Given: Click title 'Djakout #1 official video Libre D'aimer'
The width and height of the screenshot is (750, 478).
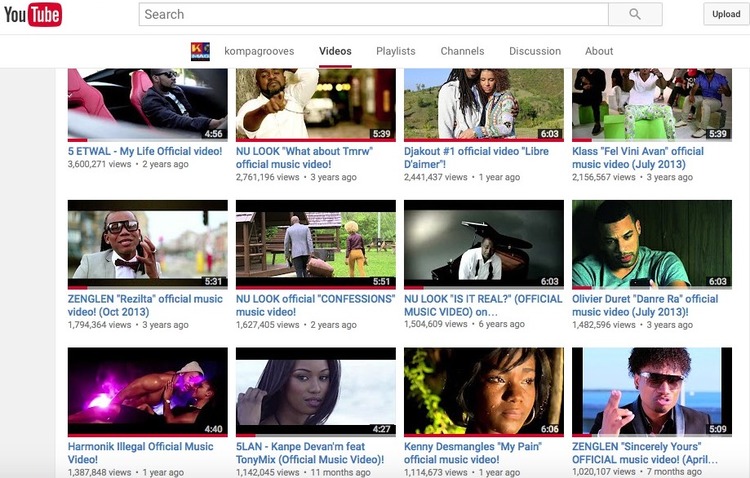Looking at the screenshot, I should 476,157.
